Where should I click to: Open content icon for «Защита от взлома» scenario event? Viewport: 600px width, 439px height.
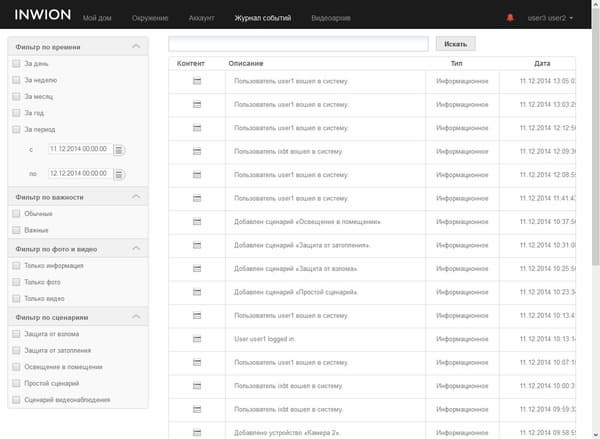[197, 268]
